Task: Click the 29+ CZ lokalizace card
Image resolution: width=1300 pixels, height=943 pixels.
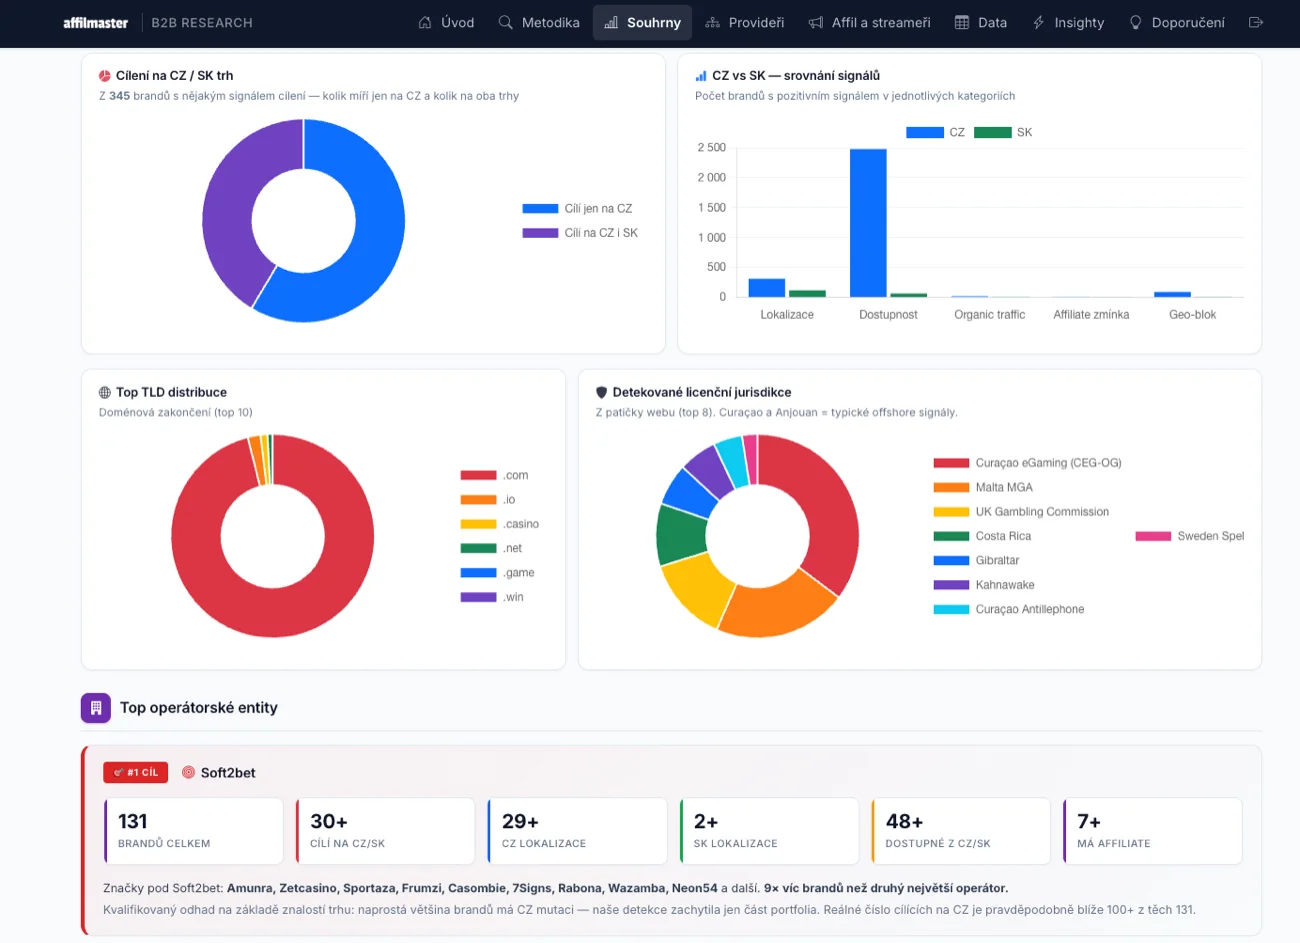Action: point(577,831)
